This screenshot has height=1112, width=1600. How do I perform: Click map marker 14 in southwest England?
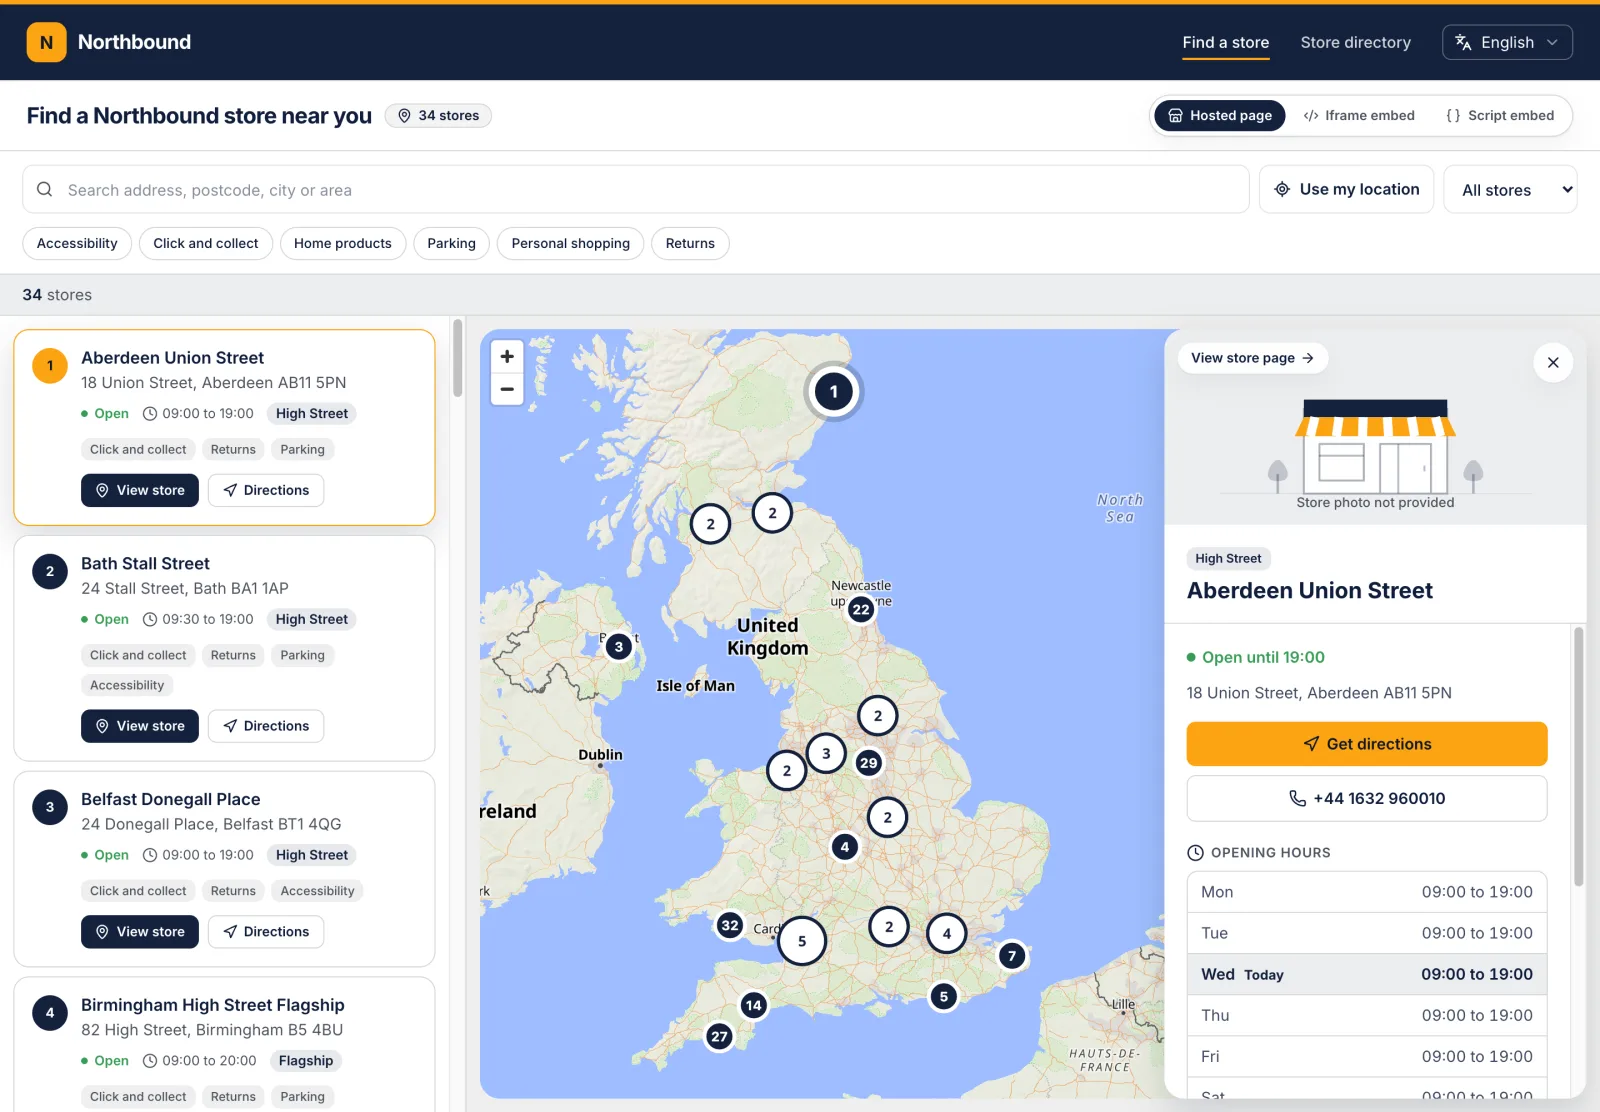[x=754, y=1006]
